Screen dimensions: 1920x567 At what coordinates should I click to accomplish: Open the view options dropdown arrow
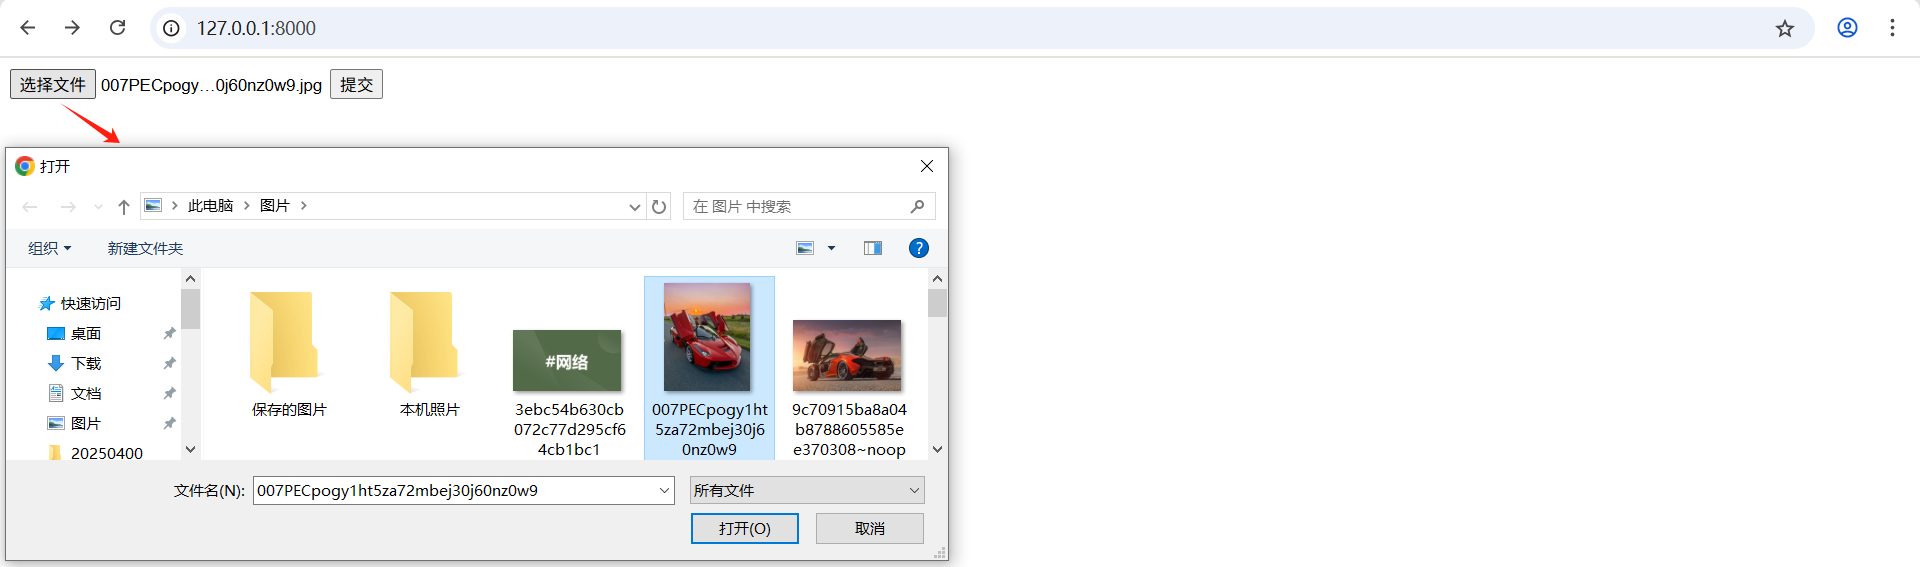(831, 248)
